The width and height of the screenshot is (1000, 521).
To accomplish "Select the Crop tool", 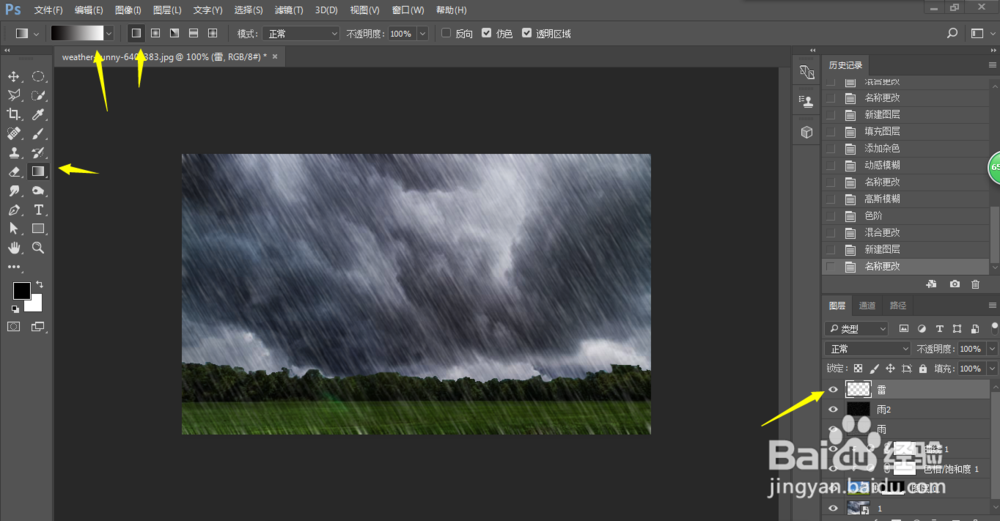I will tap(13, 115).
